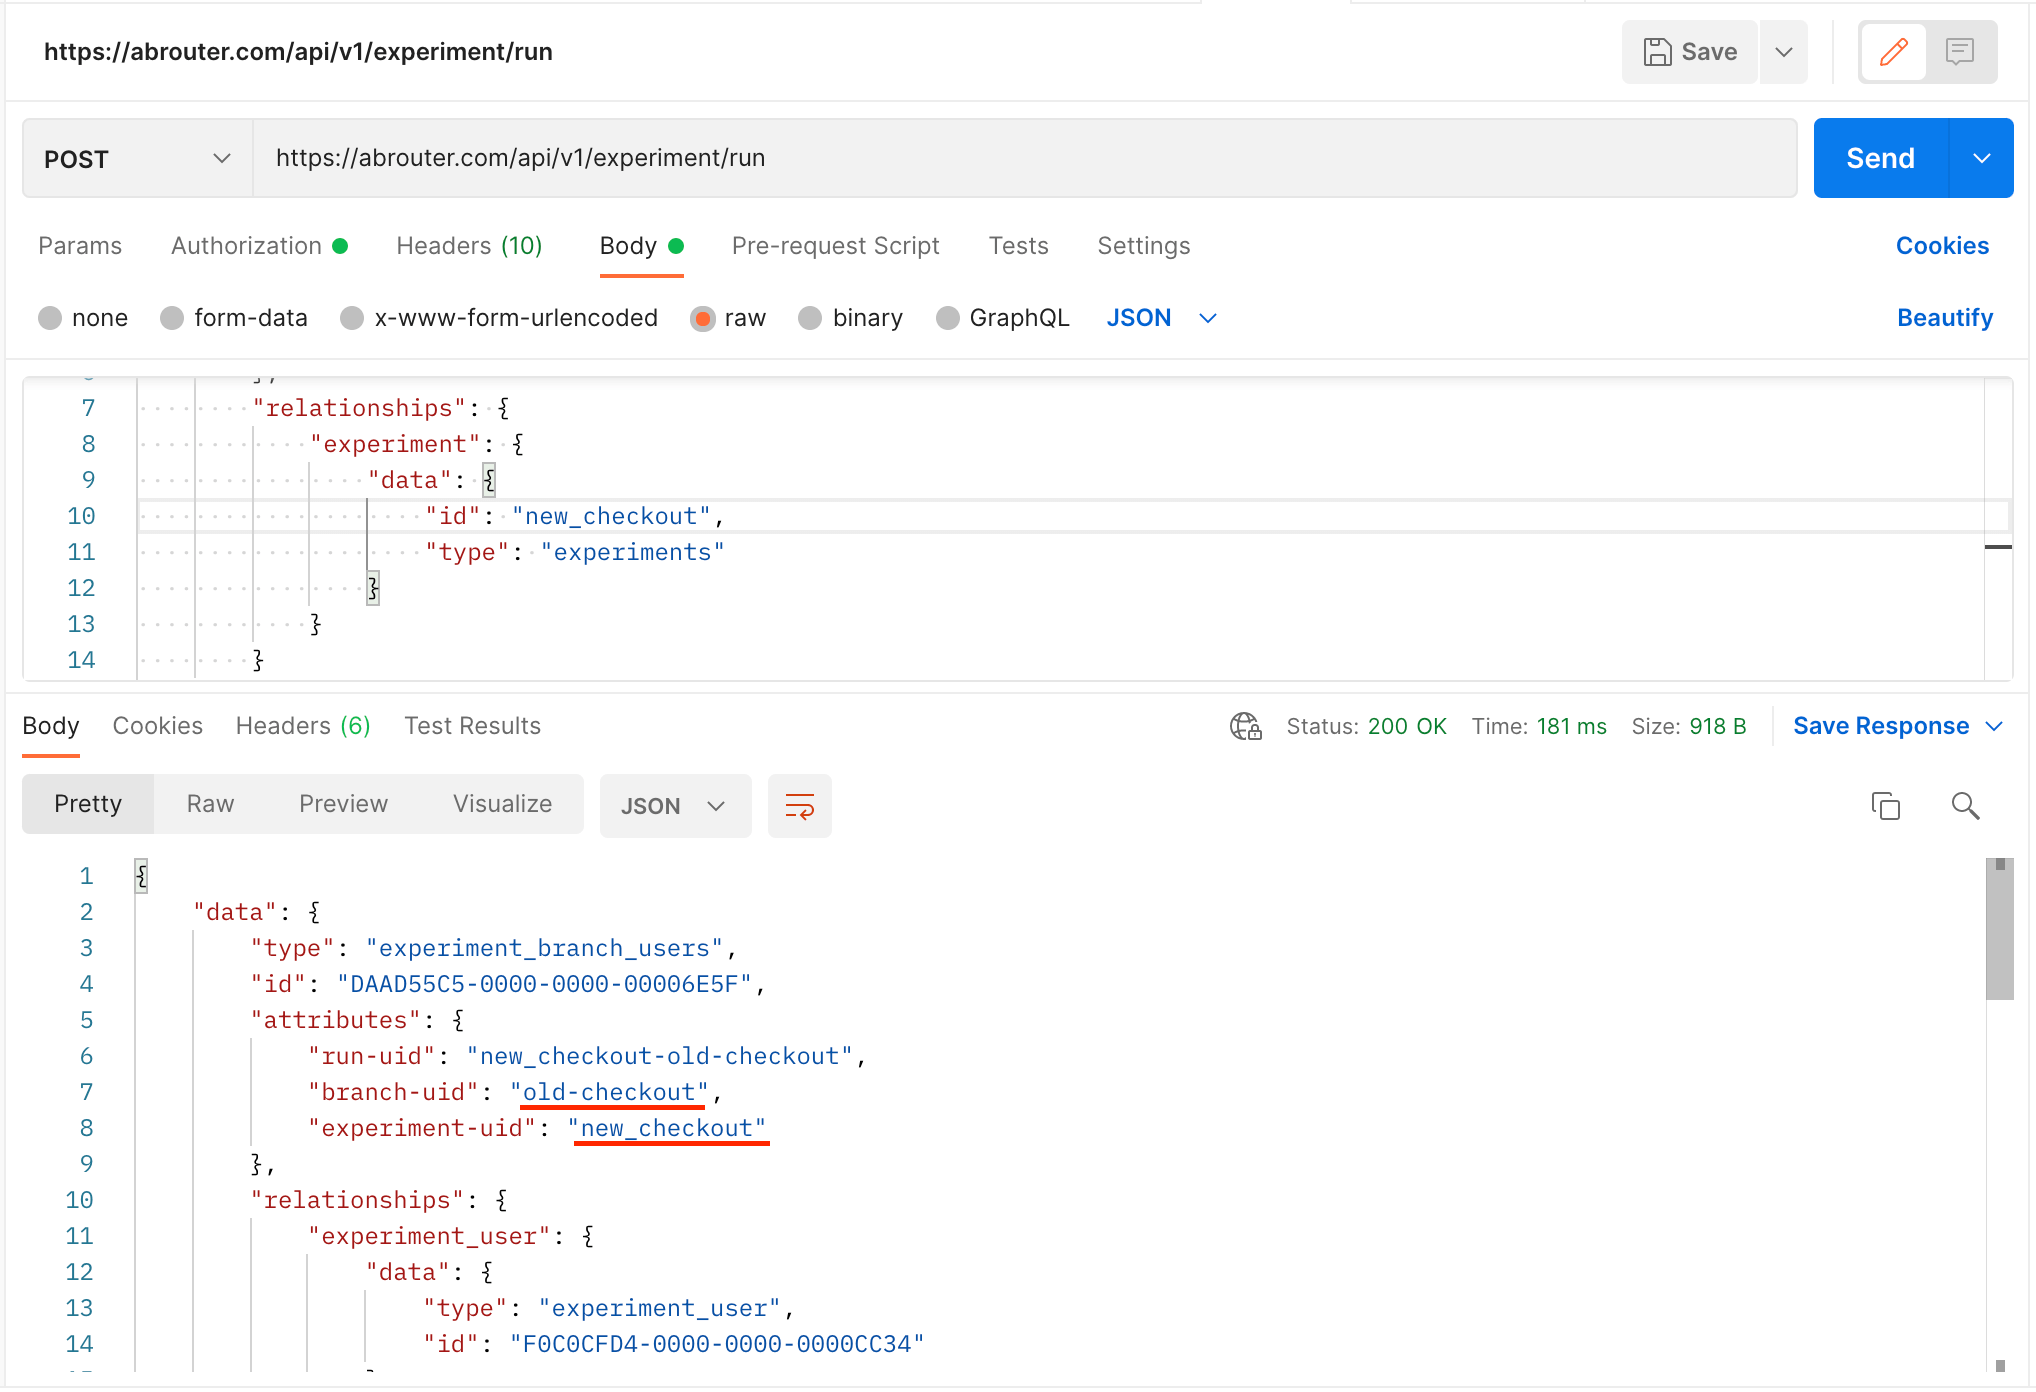Click Save Response
The width and height of the screenshot is (2036, 1392).
point(1881,726)
